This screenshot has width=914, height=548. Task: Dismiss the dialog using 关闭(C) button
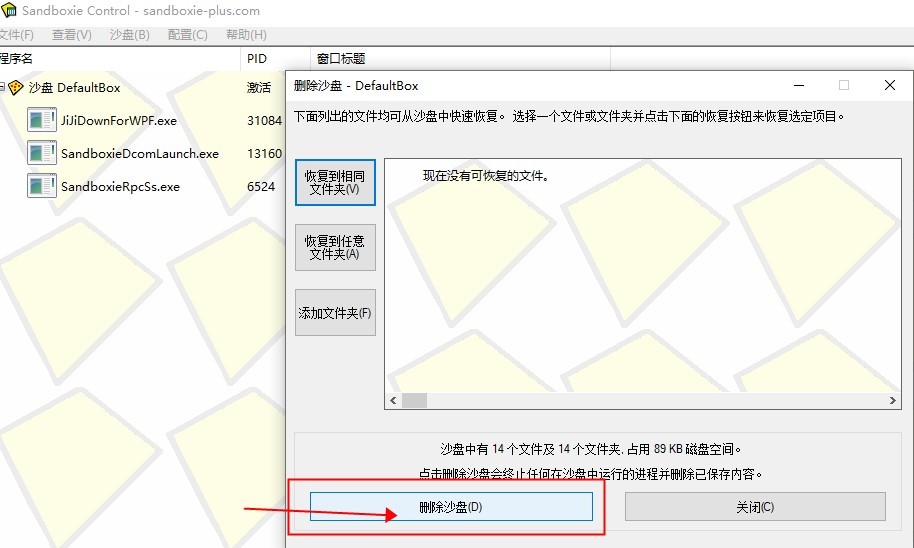click(x=755, y=507)
